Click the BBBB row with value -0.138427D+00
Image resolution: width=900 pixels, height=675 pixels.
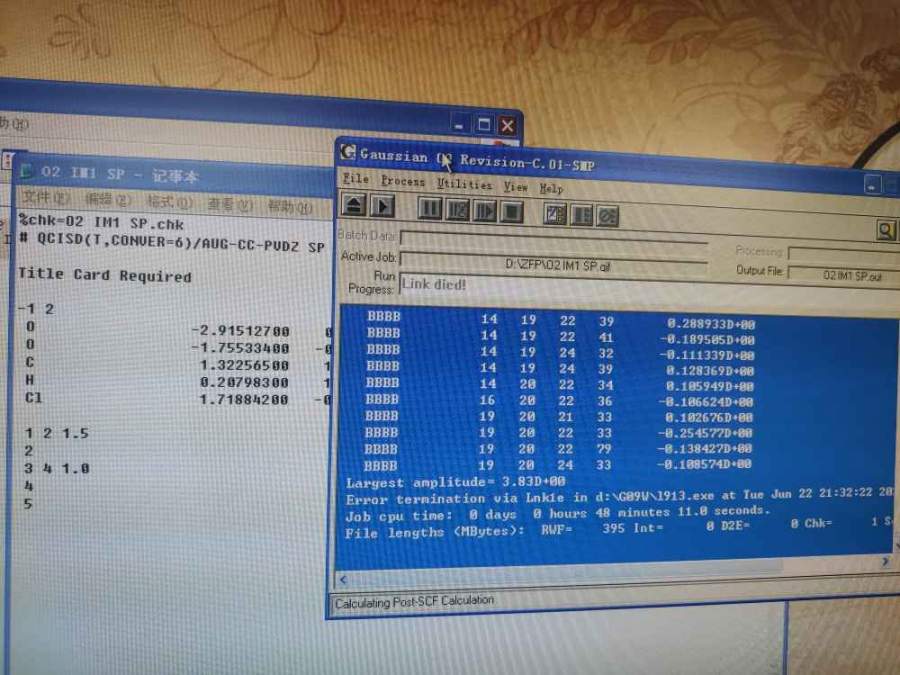(x=558, y=448)
